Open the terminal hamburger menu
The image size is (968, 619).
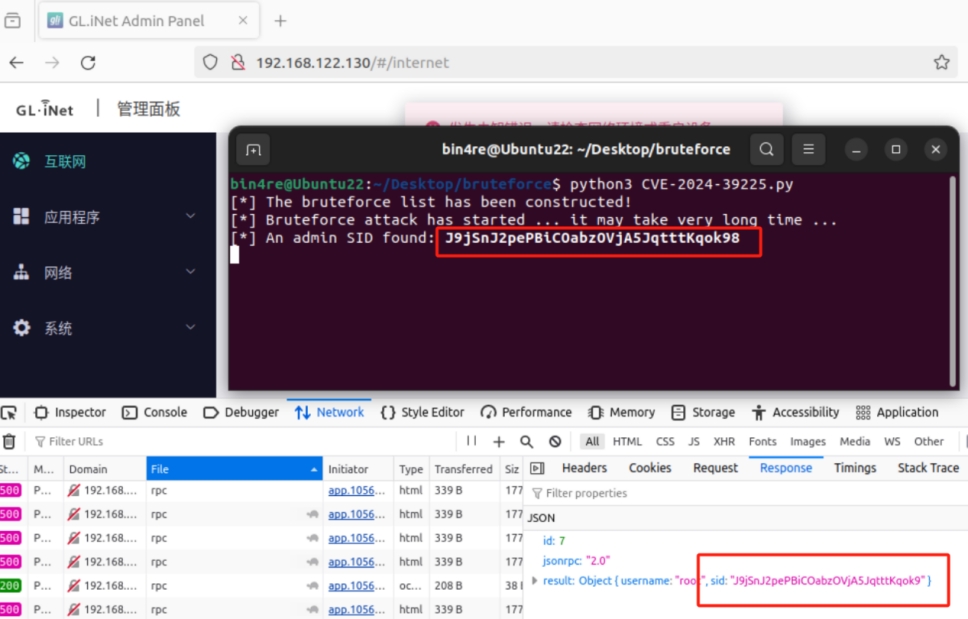click(x=809, y=149)
